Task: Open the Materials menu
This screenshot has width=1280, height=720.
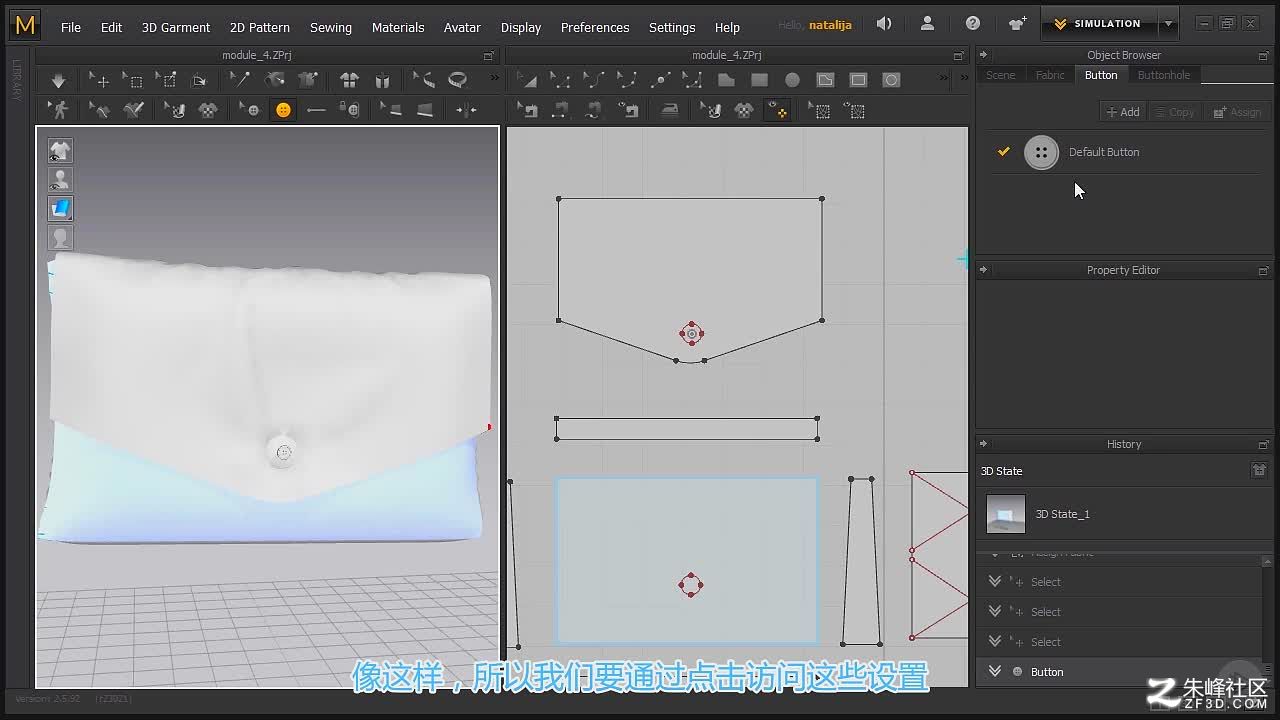Action: 398,27
